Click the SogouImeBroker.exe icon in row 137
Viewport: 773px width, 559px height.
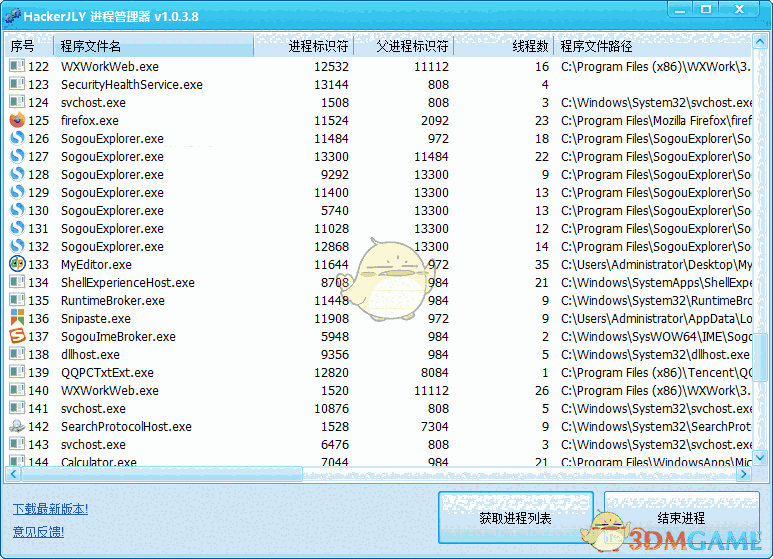(x=17, y=336)
